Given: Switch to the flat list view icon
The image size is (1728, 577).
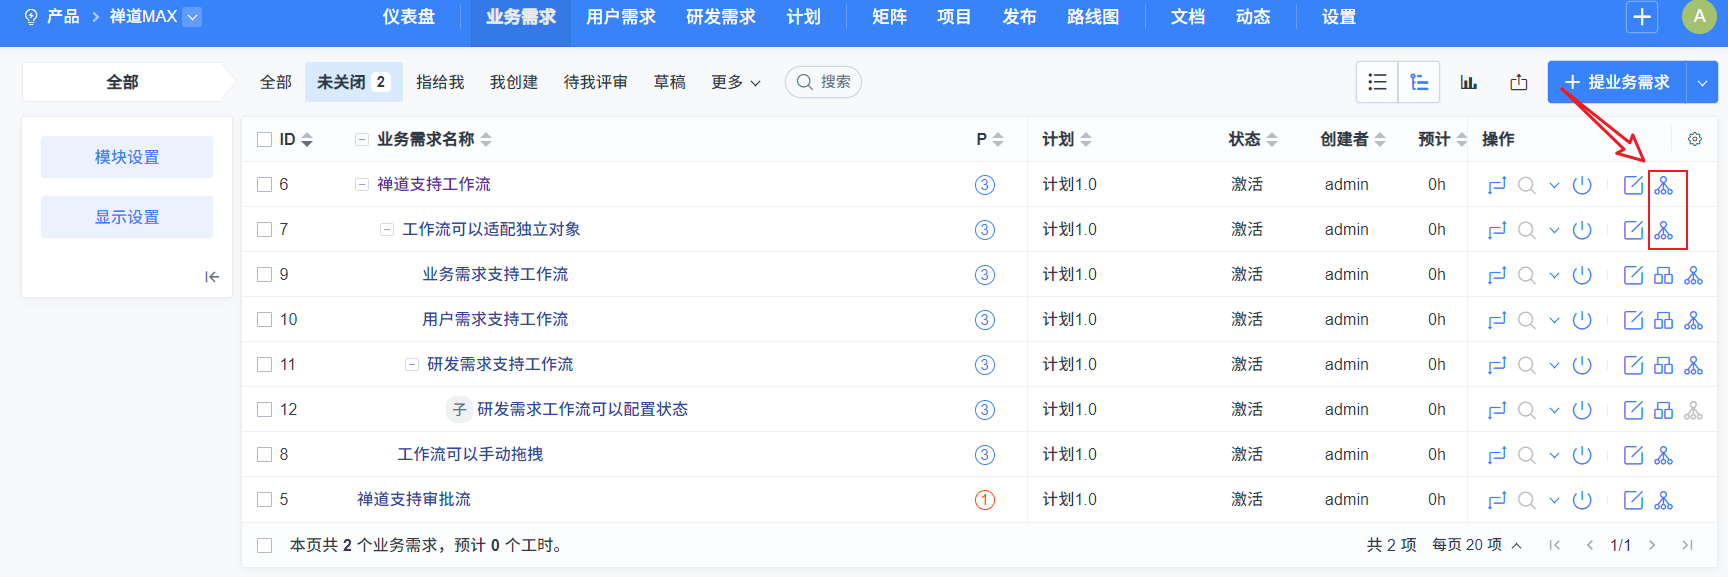Looking at the screenshot, I should tap(1377, 82).
